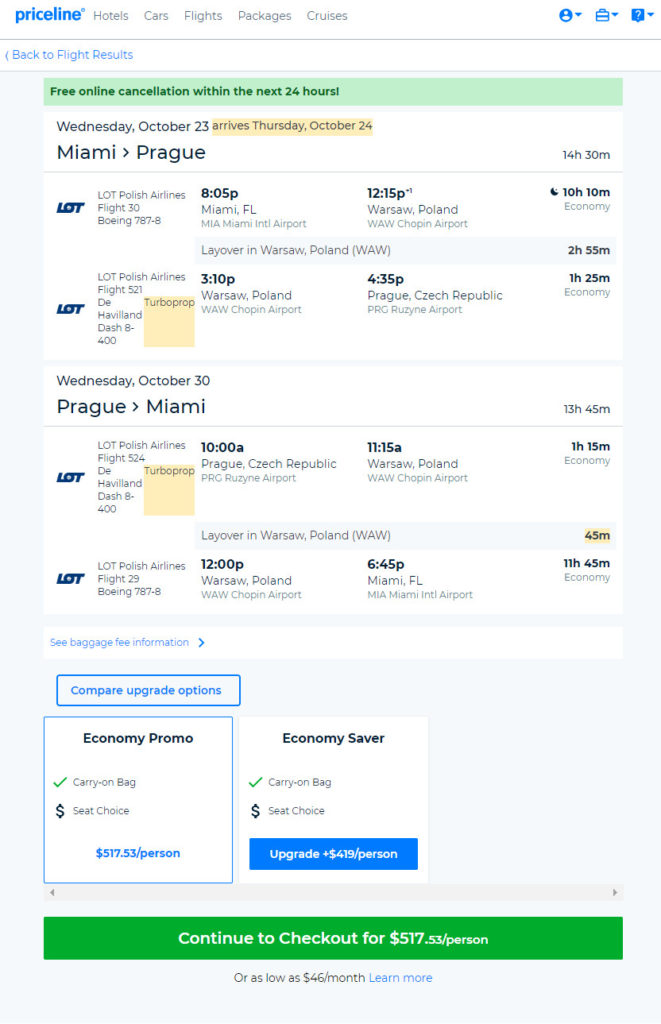Go to the Hotels menu

click(110, 16)
